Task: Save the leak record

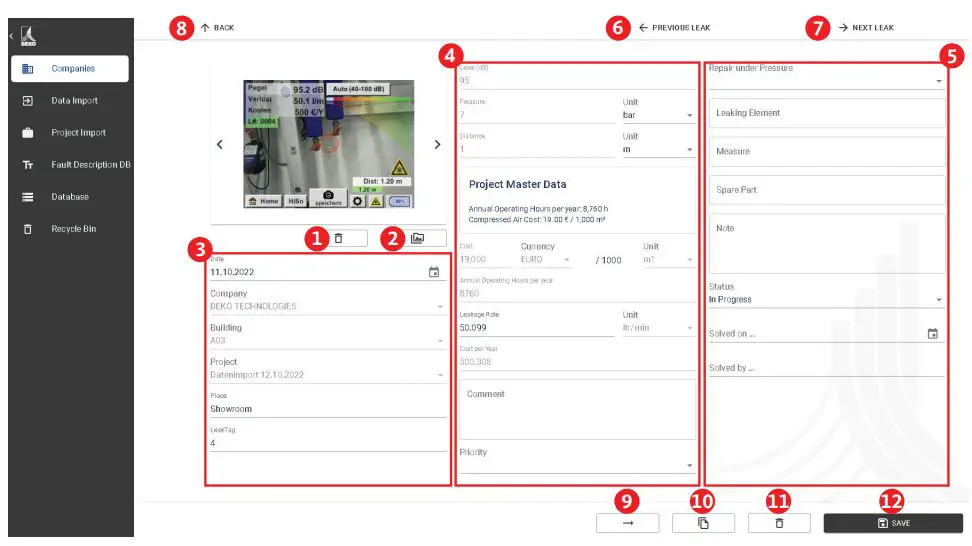Action: pyautogui.click(x=893, y=523)
